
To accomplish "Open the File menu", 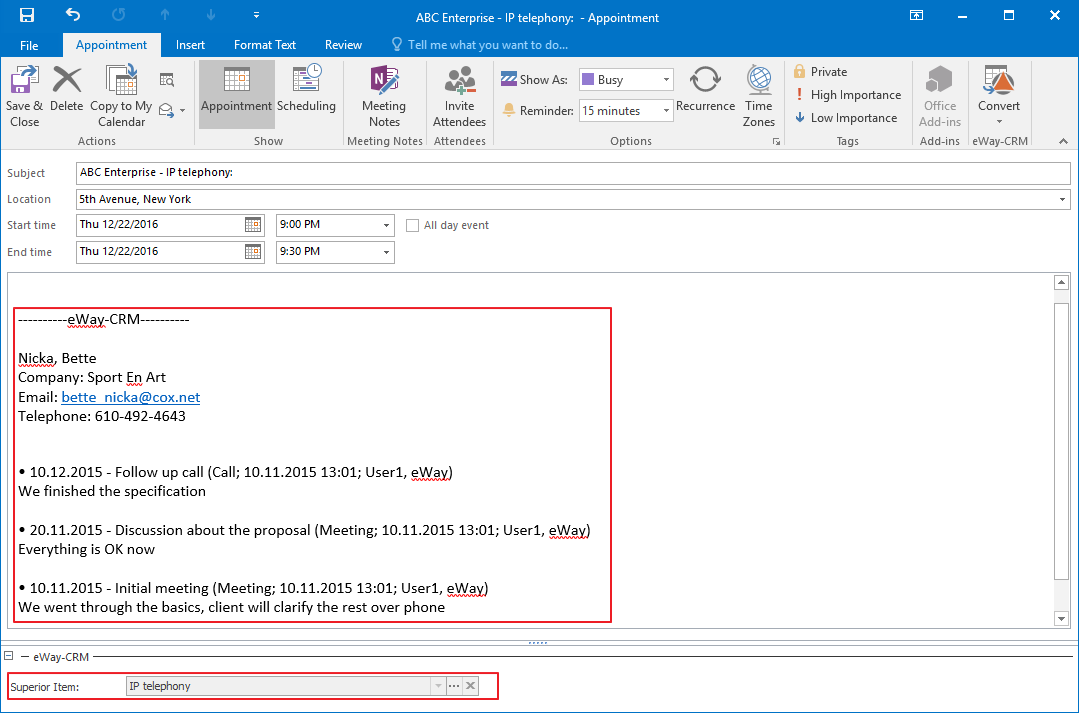I will pyautogui.click(x=29, y=45).
